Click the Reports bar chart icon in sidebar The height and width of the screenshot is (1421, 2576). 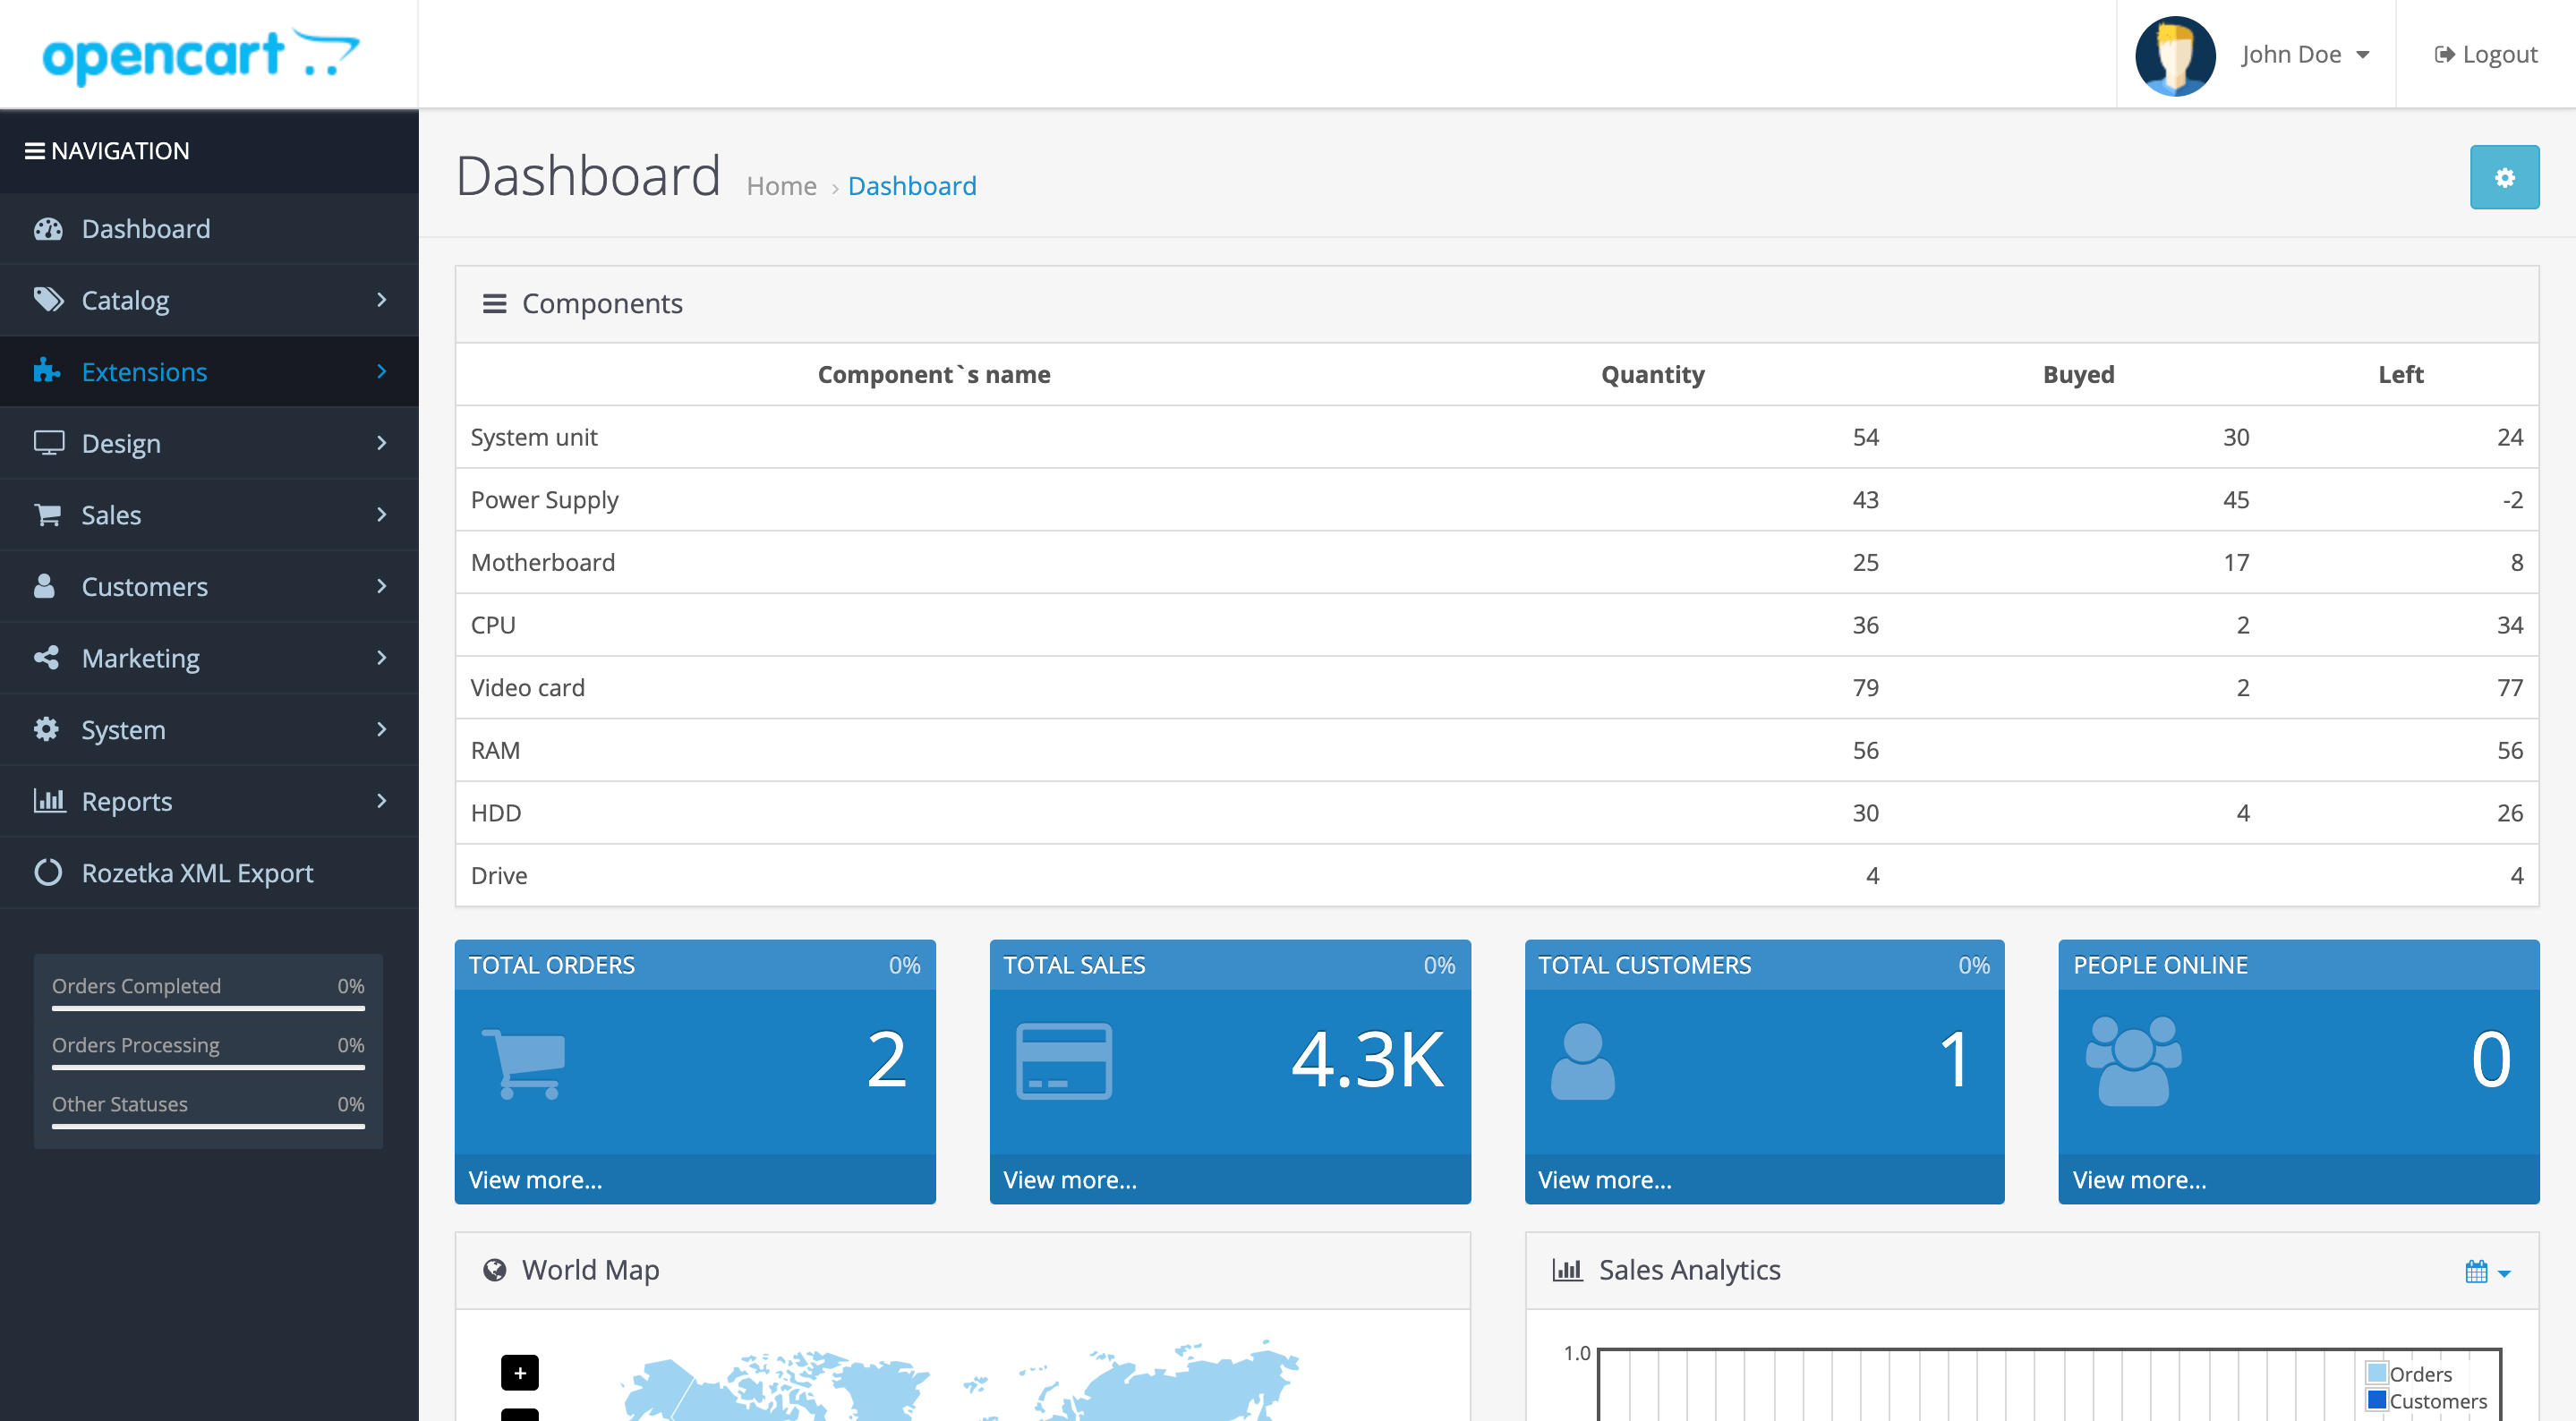click(x=49, y=801)
